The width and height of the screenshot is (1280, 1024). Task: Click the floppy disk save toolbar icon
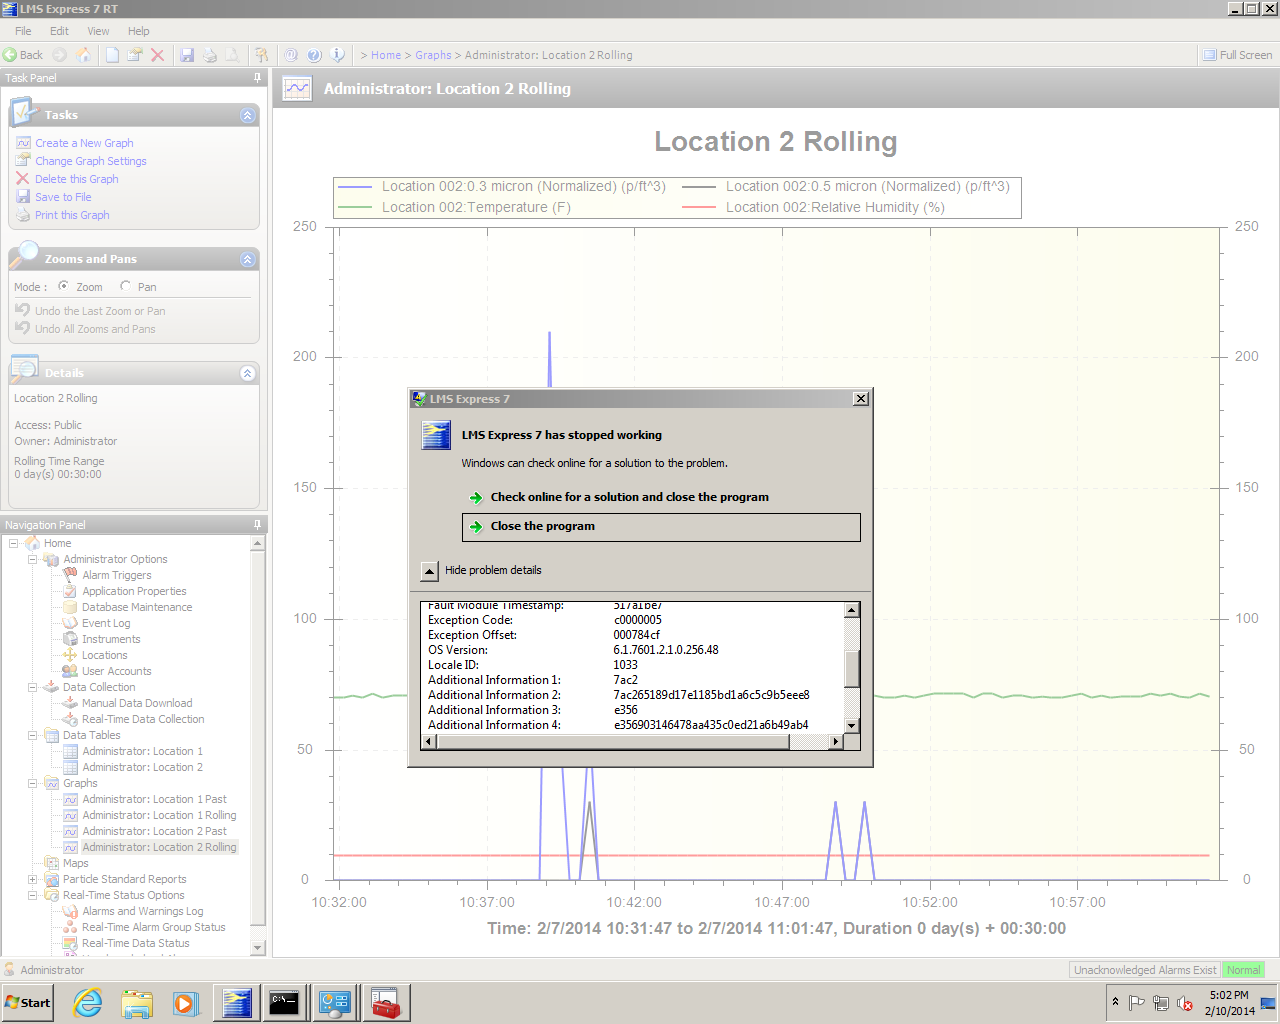point(187,55)
